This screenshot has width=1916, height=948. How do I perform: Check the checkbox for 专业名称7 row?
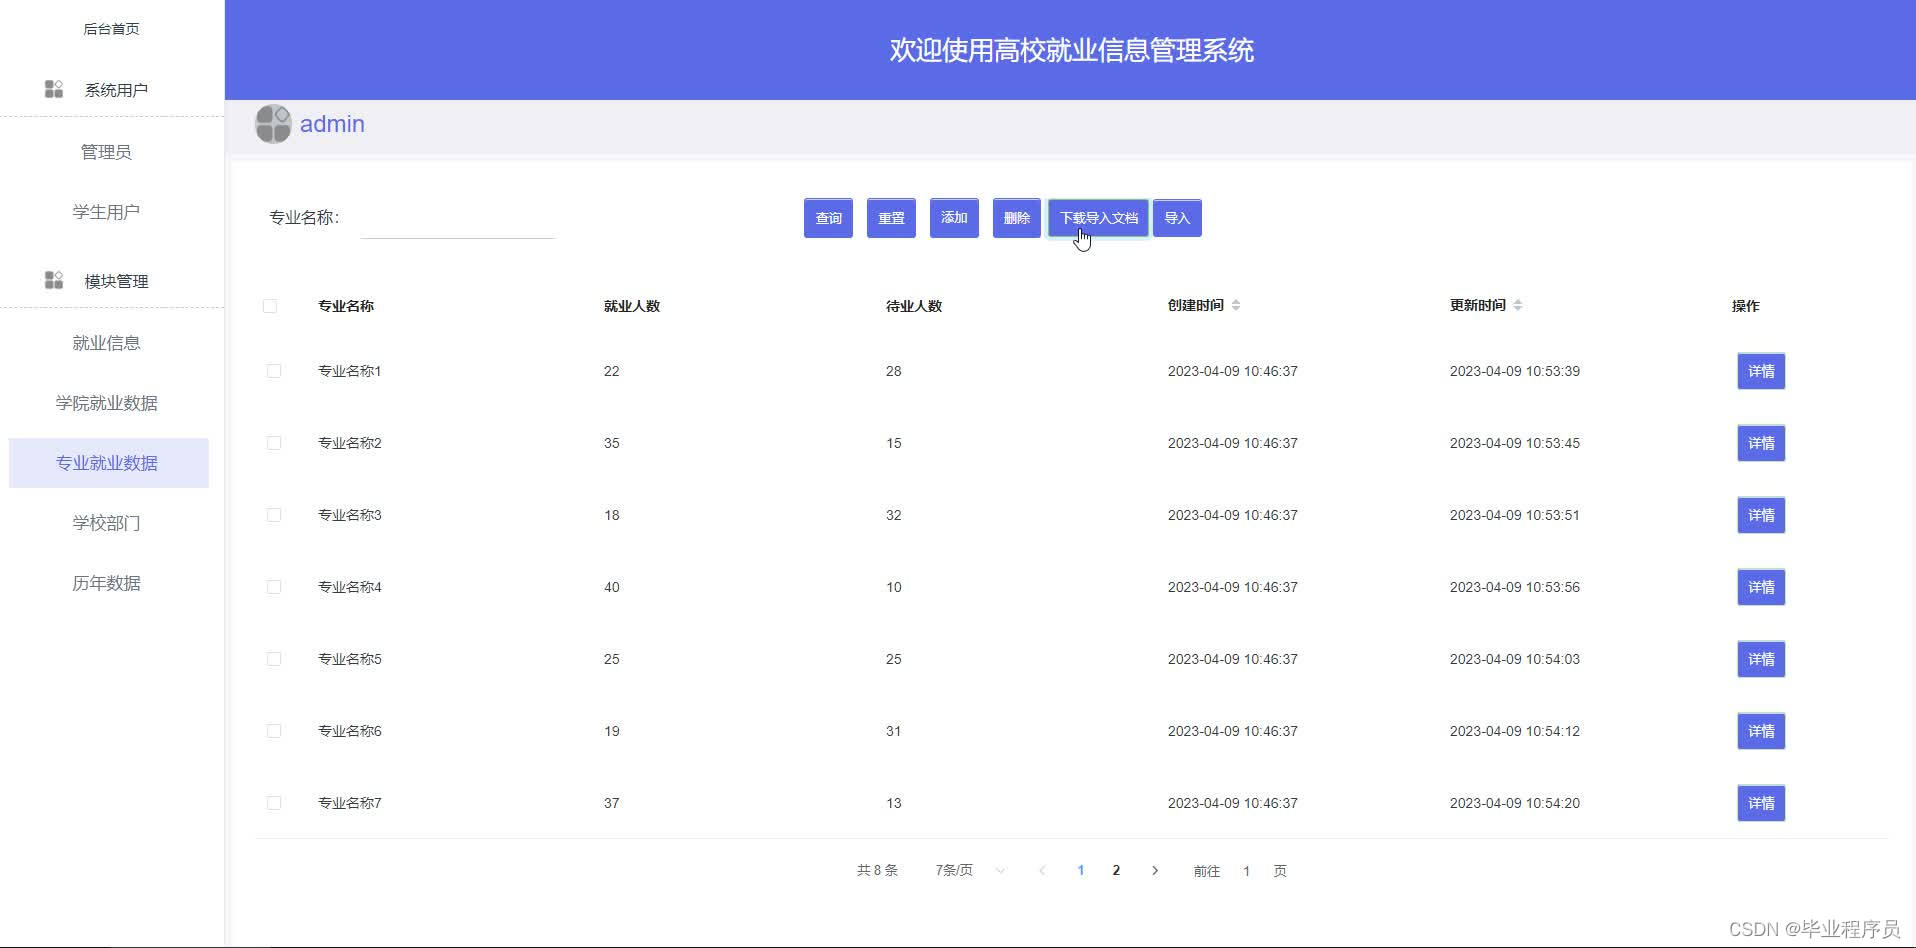274,803
